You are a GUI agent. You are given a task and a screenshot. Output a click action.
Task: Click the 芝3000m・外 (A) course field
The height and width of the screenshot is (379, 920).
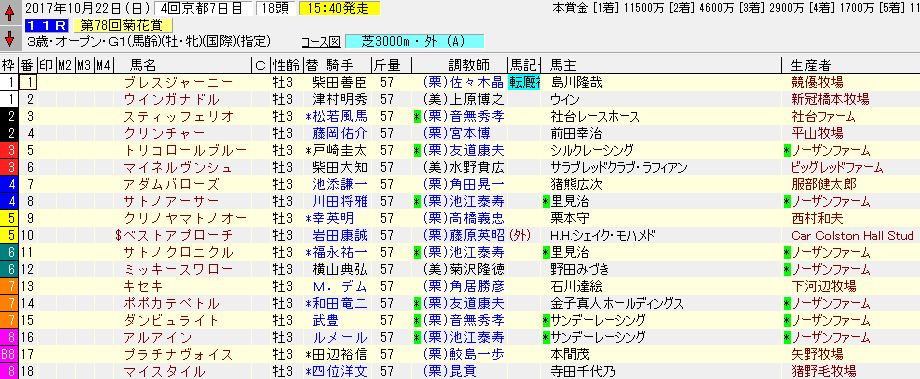click(x=415, y=42)
